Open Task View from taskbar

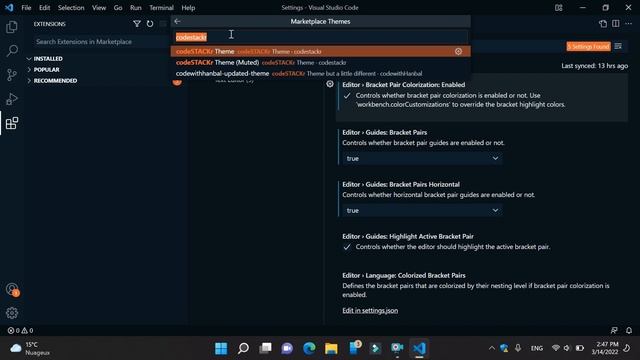(265, 348)
